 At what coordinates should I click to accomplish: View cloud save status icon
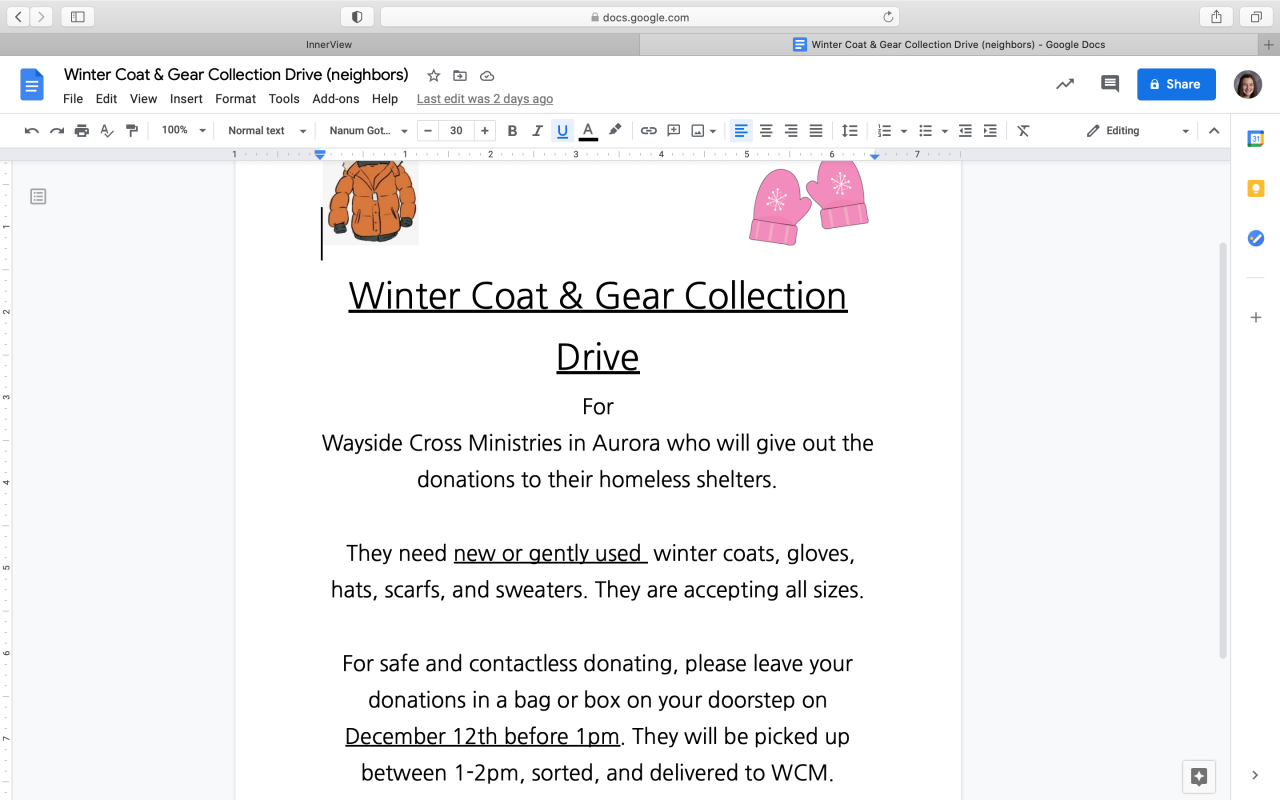[x=487, y=76]
